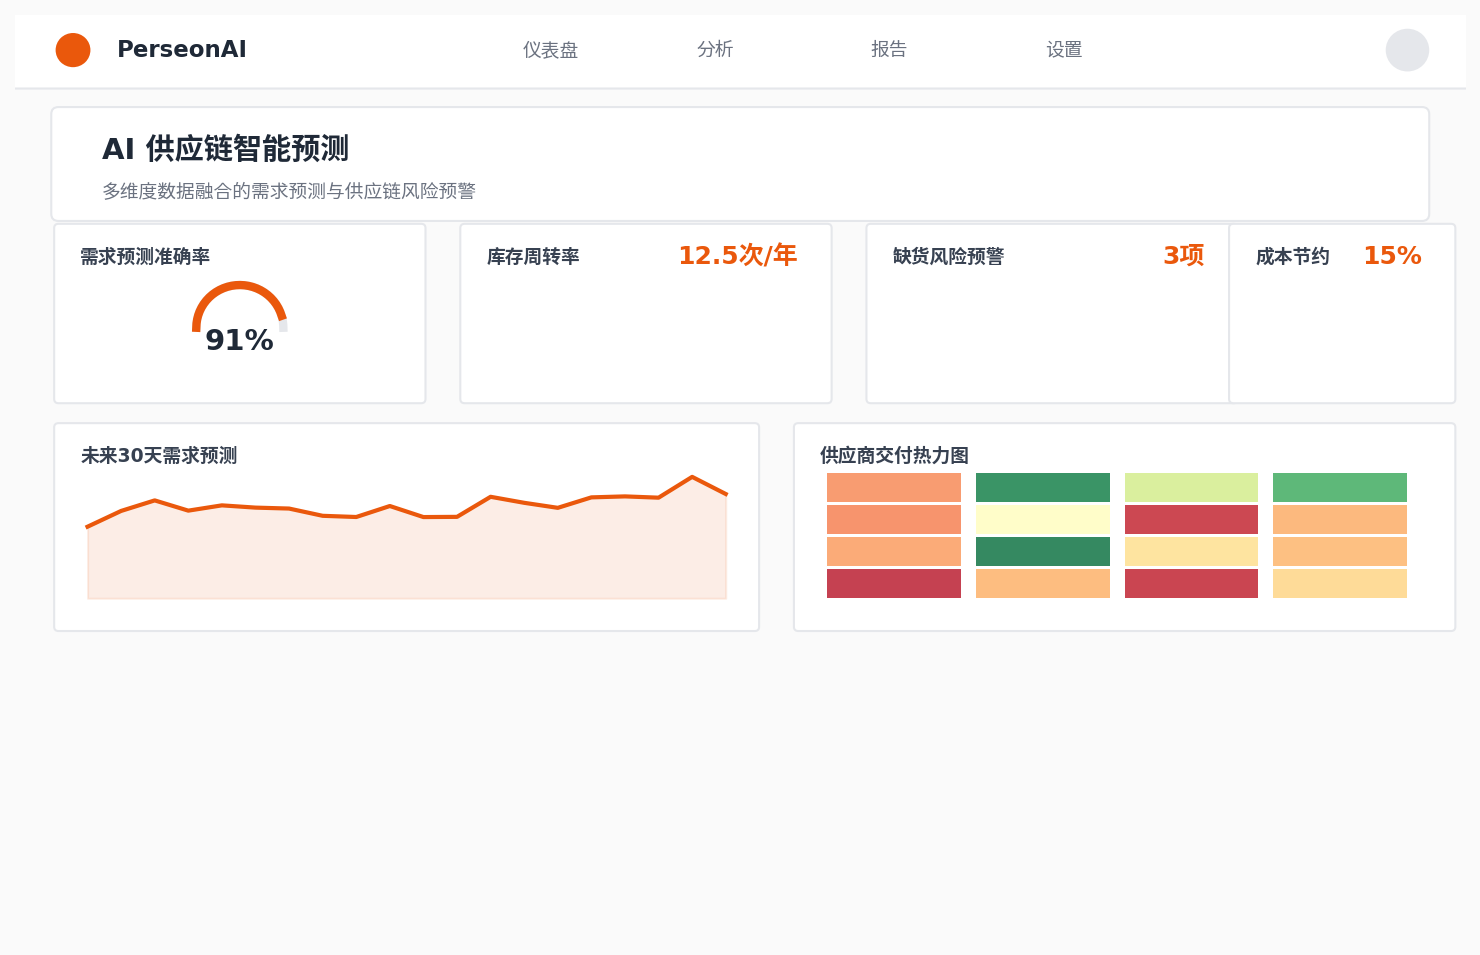Click the demand forecast line chart area
This screenshot has width=1480, height=955.
(x=407, y=537)
